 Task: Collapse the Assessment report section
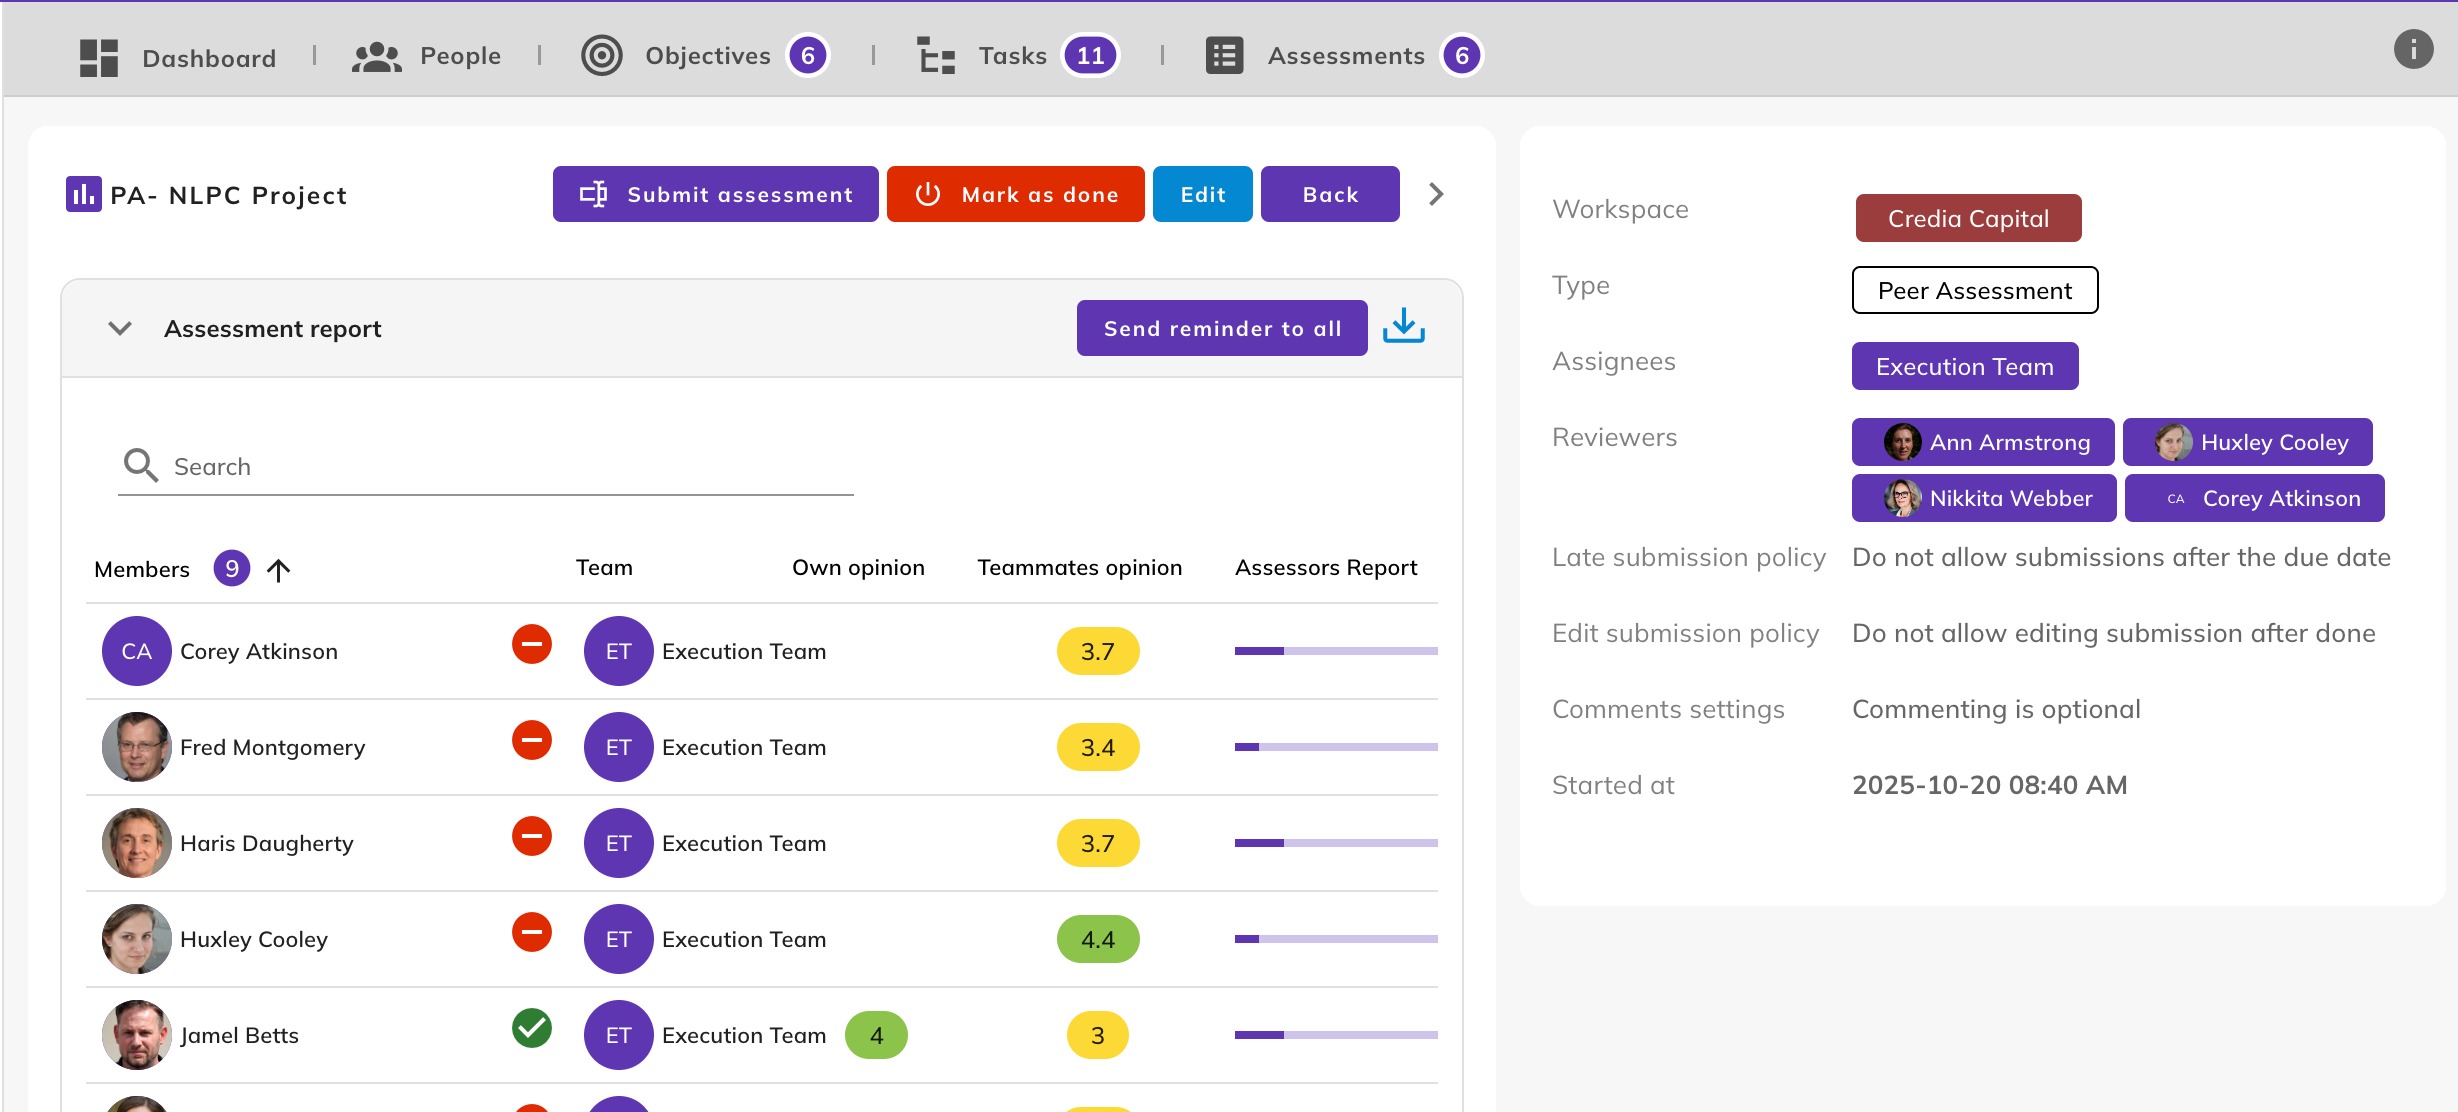click(120, 328)
